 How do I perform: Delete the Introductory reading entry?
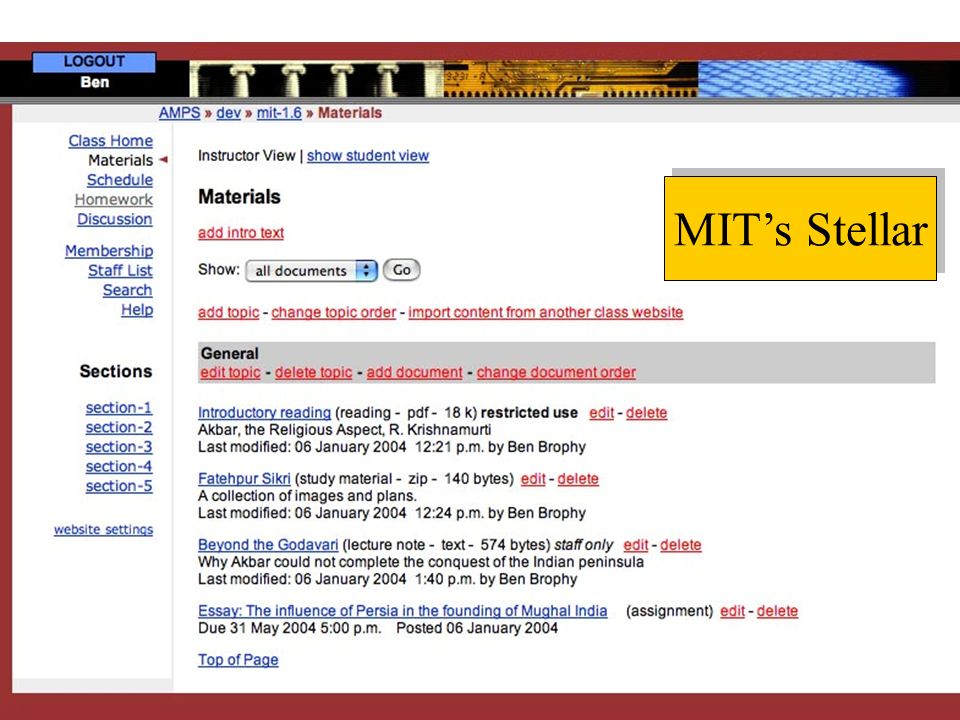coord(647,413)
